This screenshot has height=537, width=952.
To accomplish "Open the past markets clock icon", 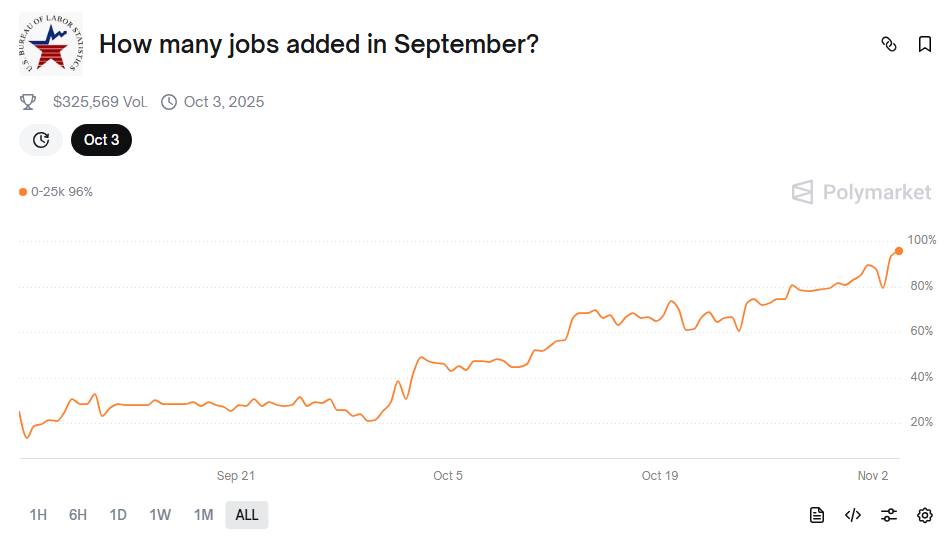I will click(x=41, y=140).
